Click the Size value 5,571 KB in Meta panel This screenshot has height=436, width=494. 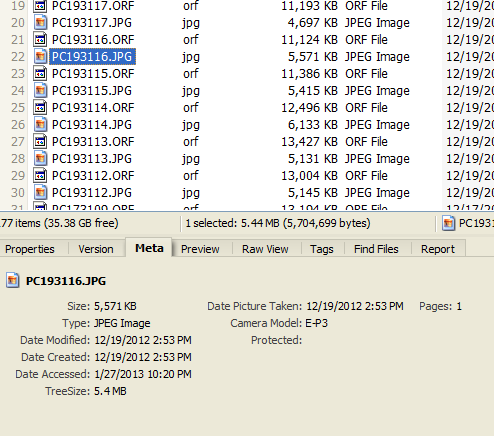115,306
